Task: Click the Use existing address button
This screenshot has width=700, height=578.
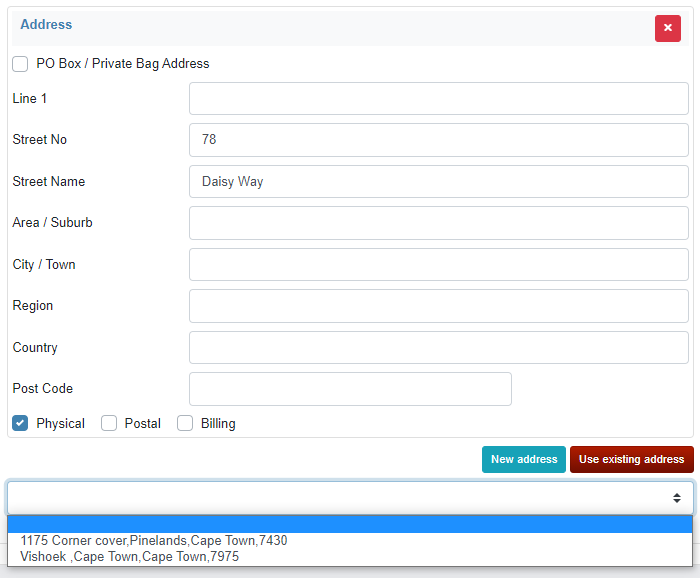Action: pyautogui.click(x=632, y=459)
